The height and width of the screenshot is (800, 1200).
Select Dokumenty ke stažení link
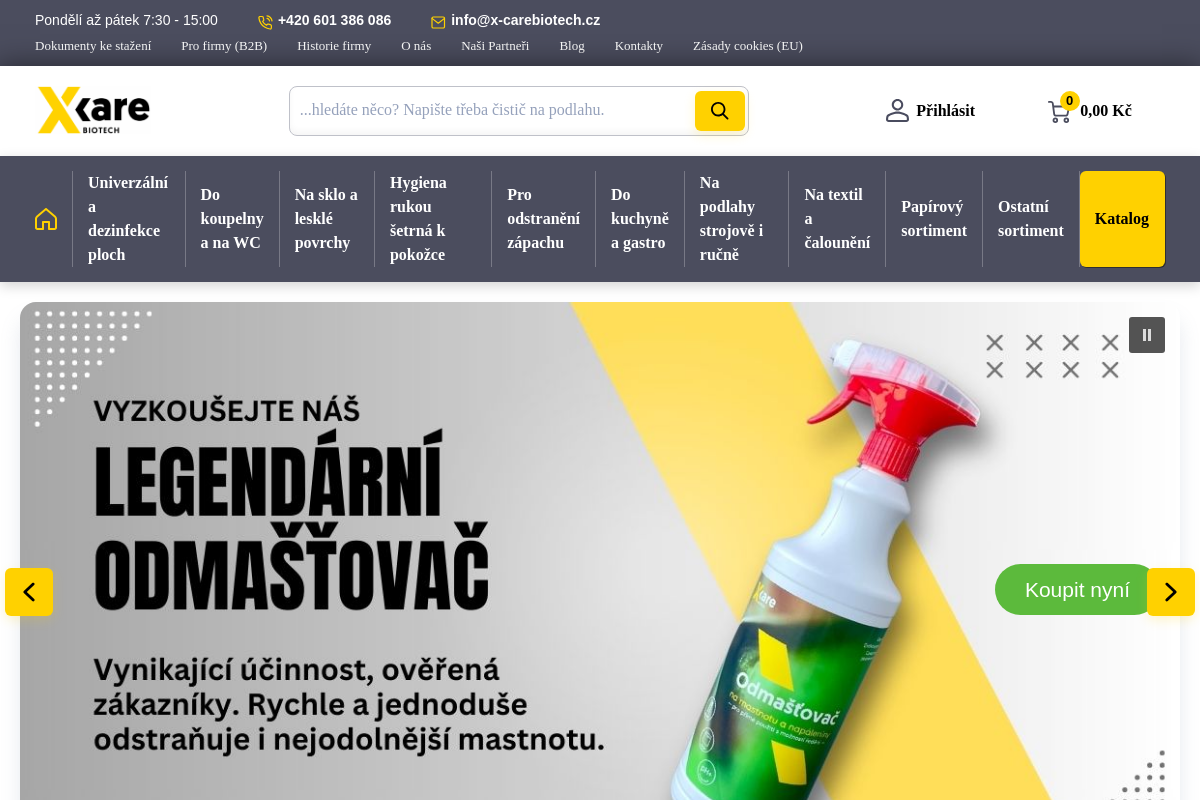[93, 46]
